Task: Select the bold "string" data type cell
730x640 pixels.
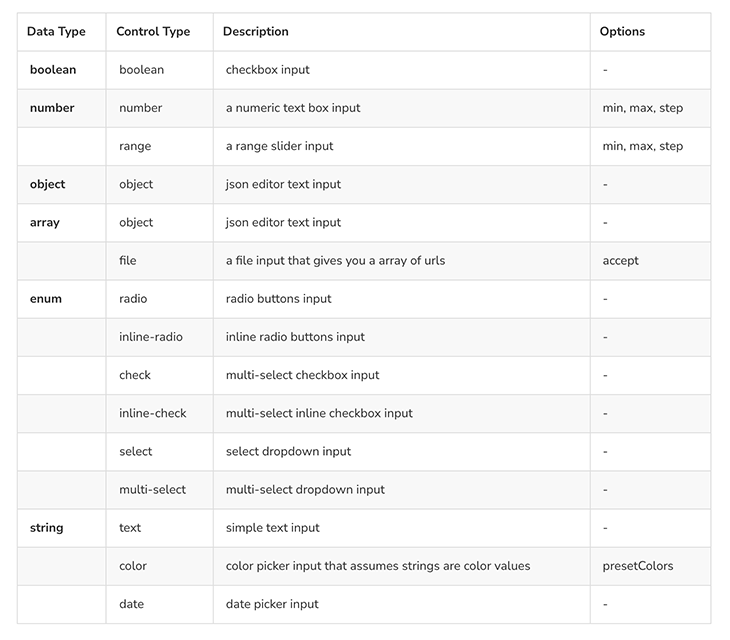Action: coord(47,528)
